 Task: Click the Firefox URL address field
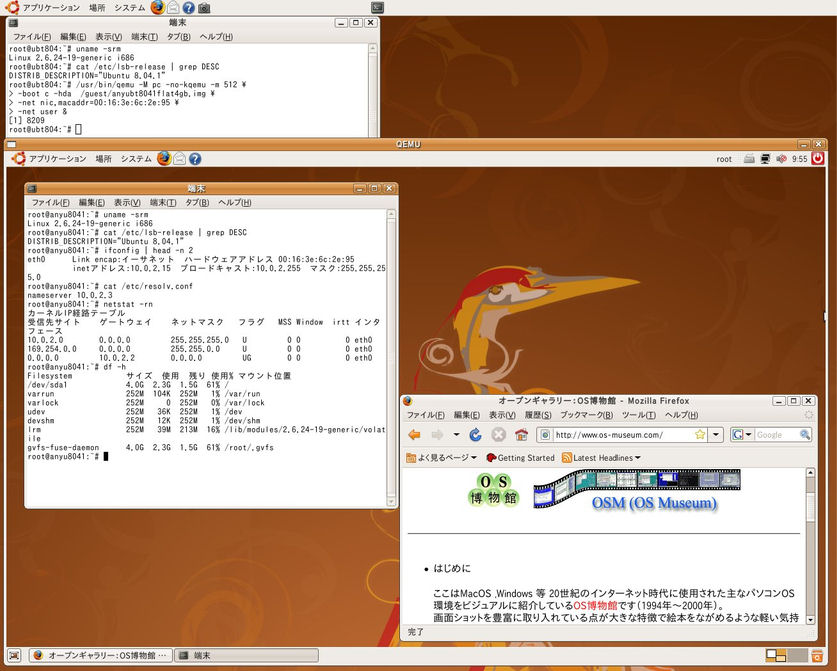coord(622,435)
